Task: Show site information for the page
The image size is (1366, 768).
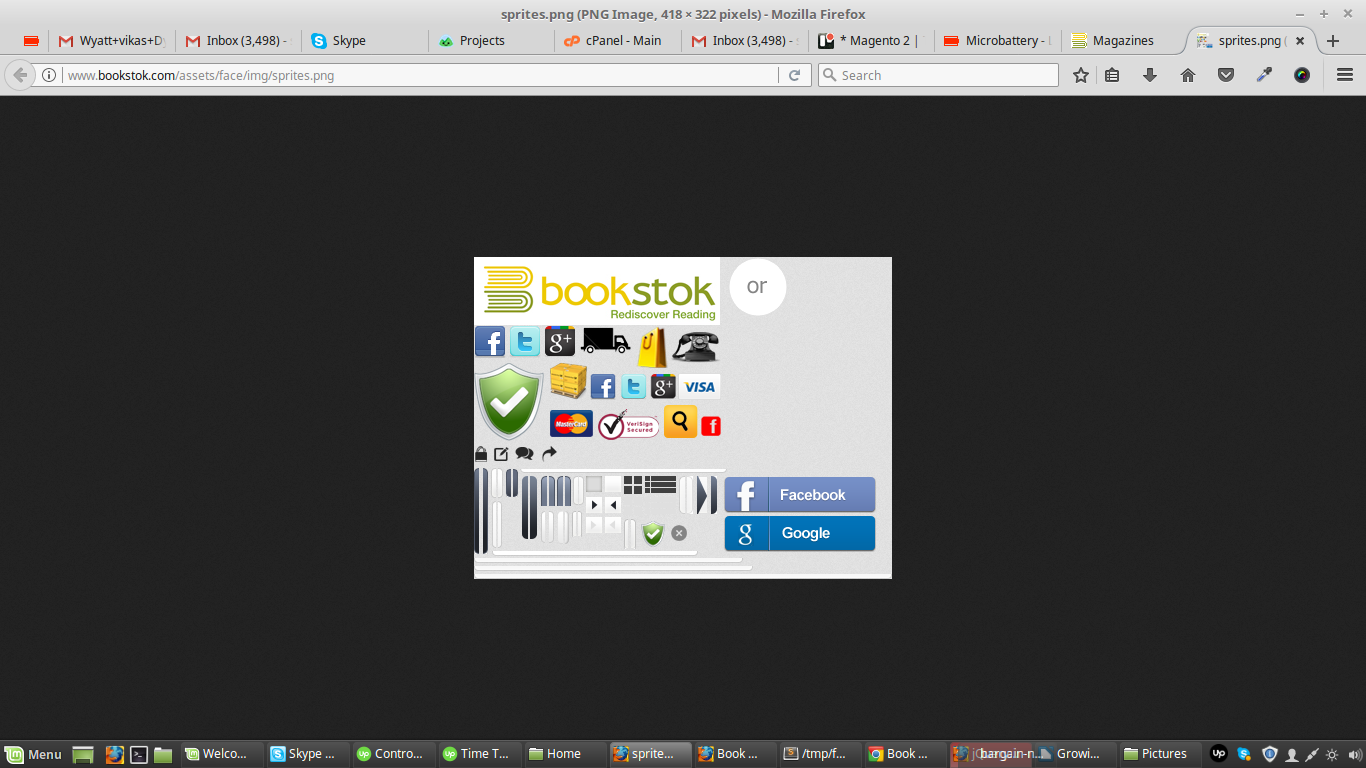Action: tap(48, 75)
